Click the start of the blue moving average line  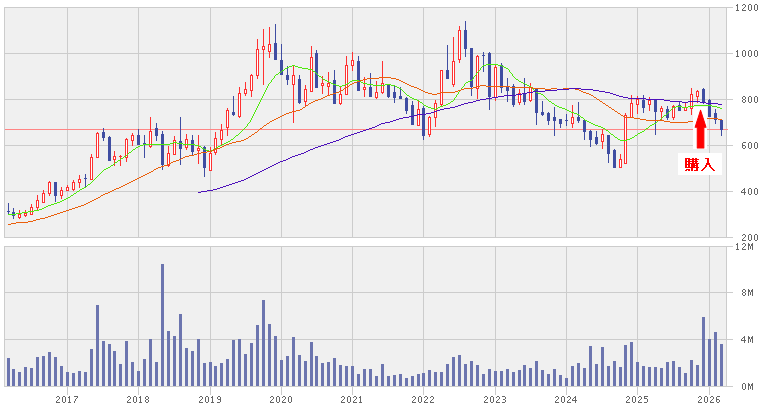coord(200,191)
